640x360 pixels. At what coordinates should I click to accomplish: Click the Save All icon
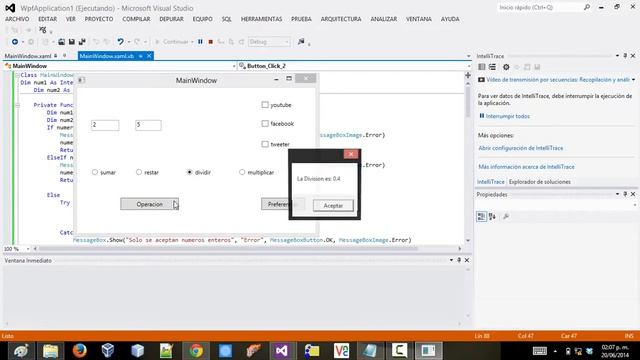point(82,42)
